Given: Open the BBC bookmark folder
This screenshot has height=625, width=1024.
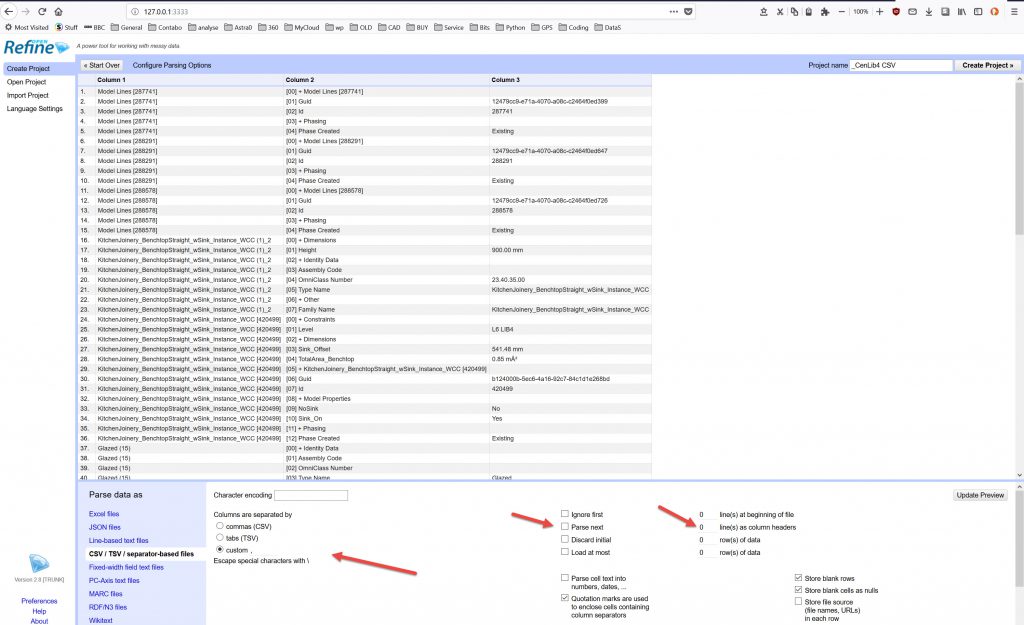Looking at the screenshot, I should (x=95, y=27).
